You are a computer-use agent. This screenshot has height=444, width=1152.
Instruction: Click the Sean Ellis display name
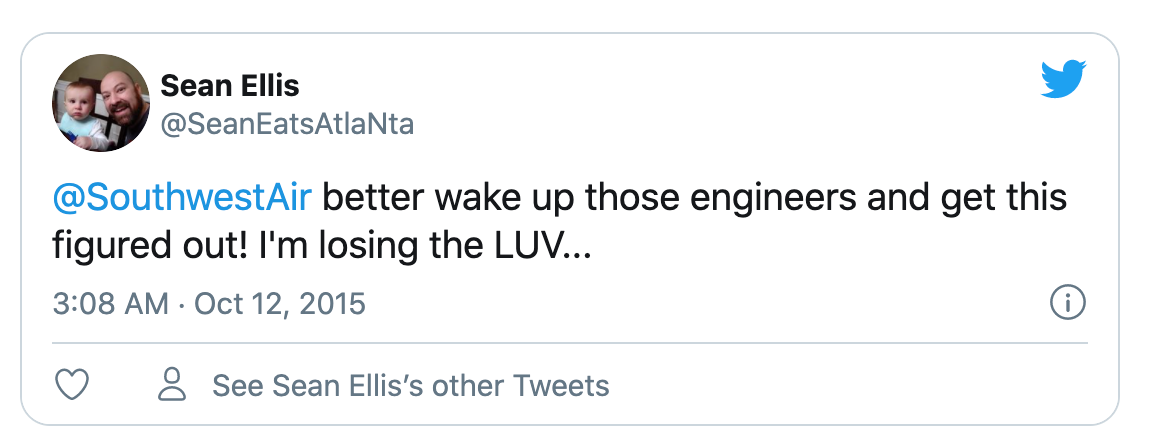pos(229,85)
